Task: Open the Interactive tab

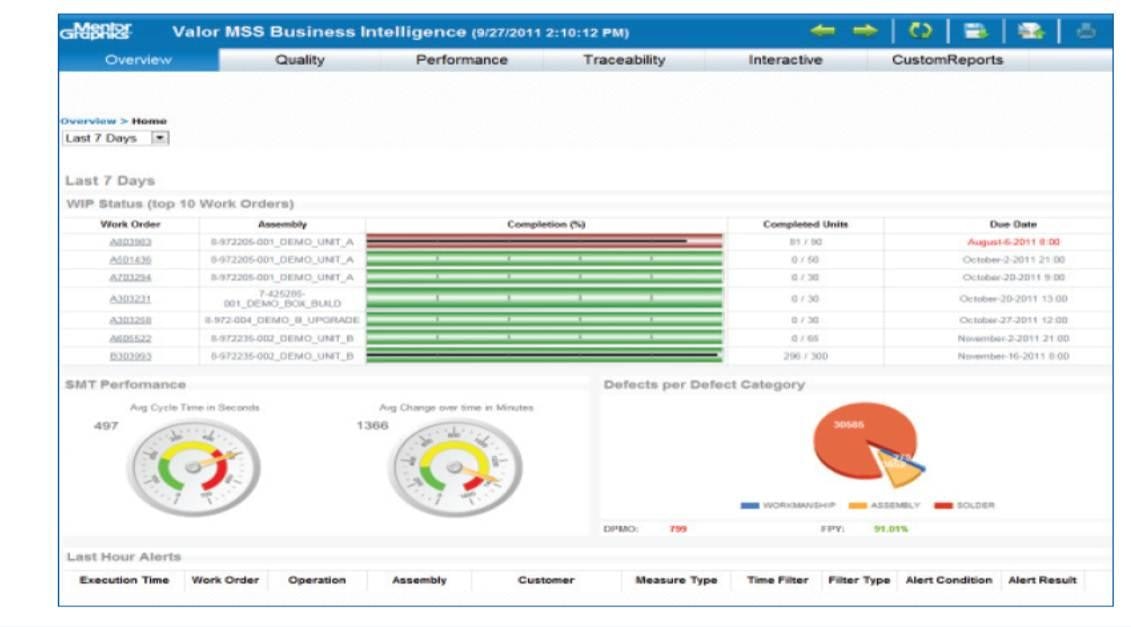Action: tap(785, 60)
